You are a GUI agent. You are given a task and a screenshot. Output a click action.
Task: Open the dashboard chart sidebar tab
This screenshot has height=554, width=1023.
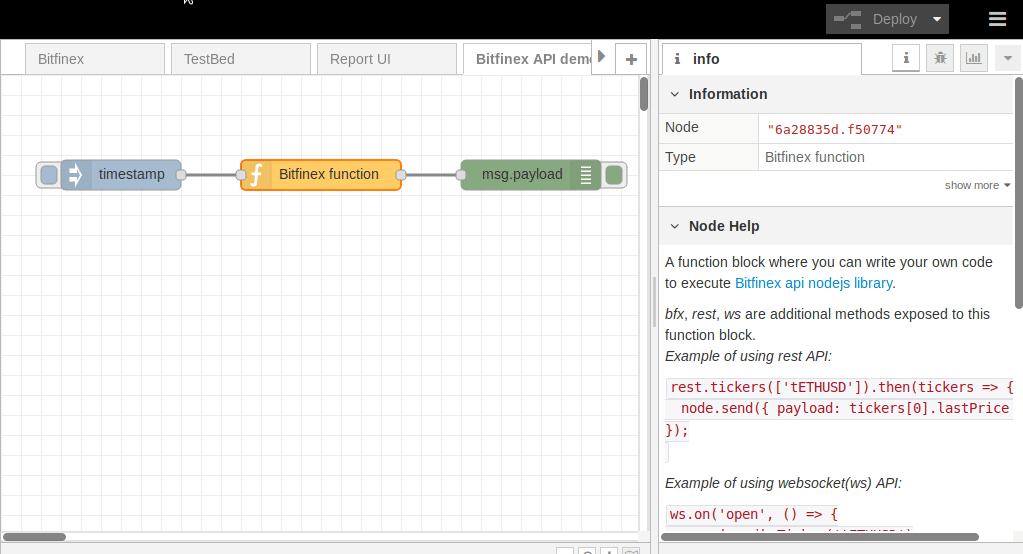tap(974, 59)
